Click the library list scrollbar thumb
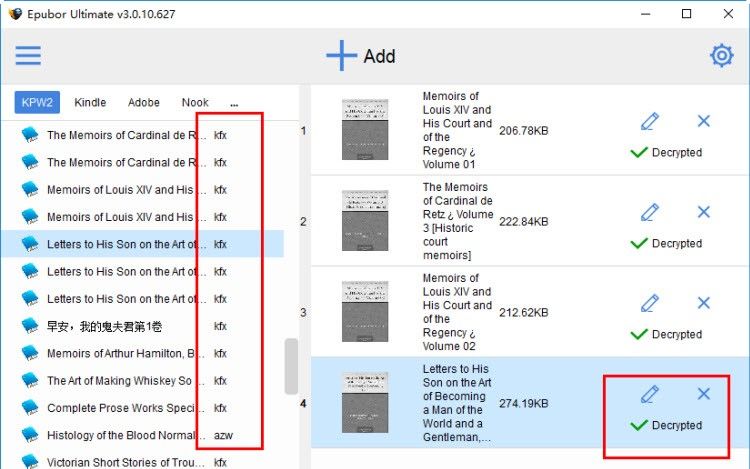750x469 pixels. (x=291, y=366)
